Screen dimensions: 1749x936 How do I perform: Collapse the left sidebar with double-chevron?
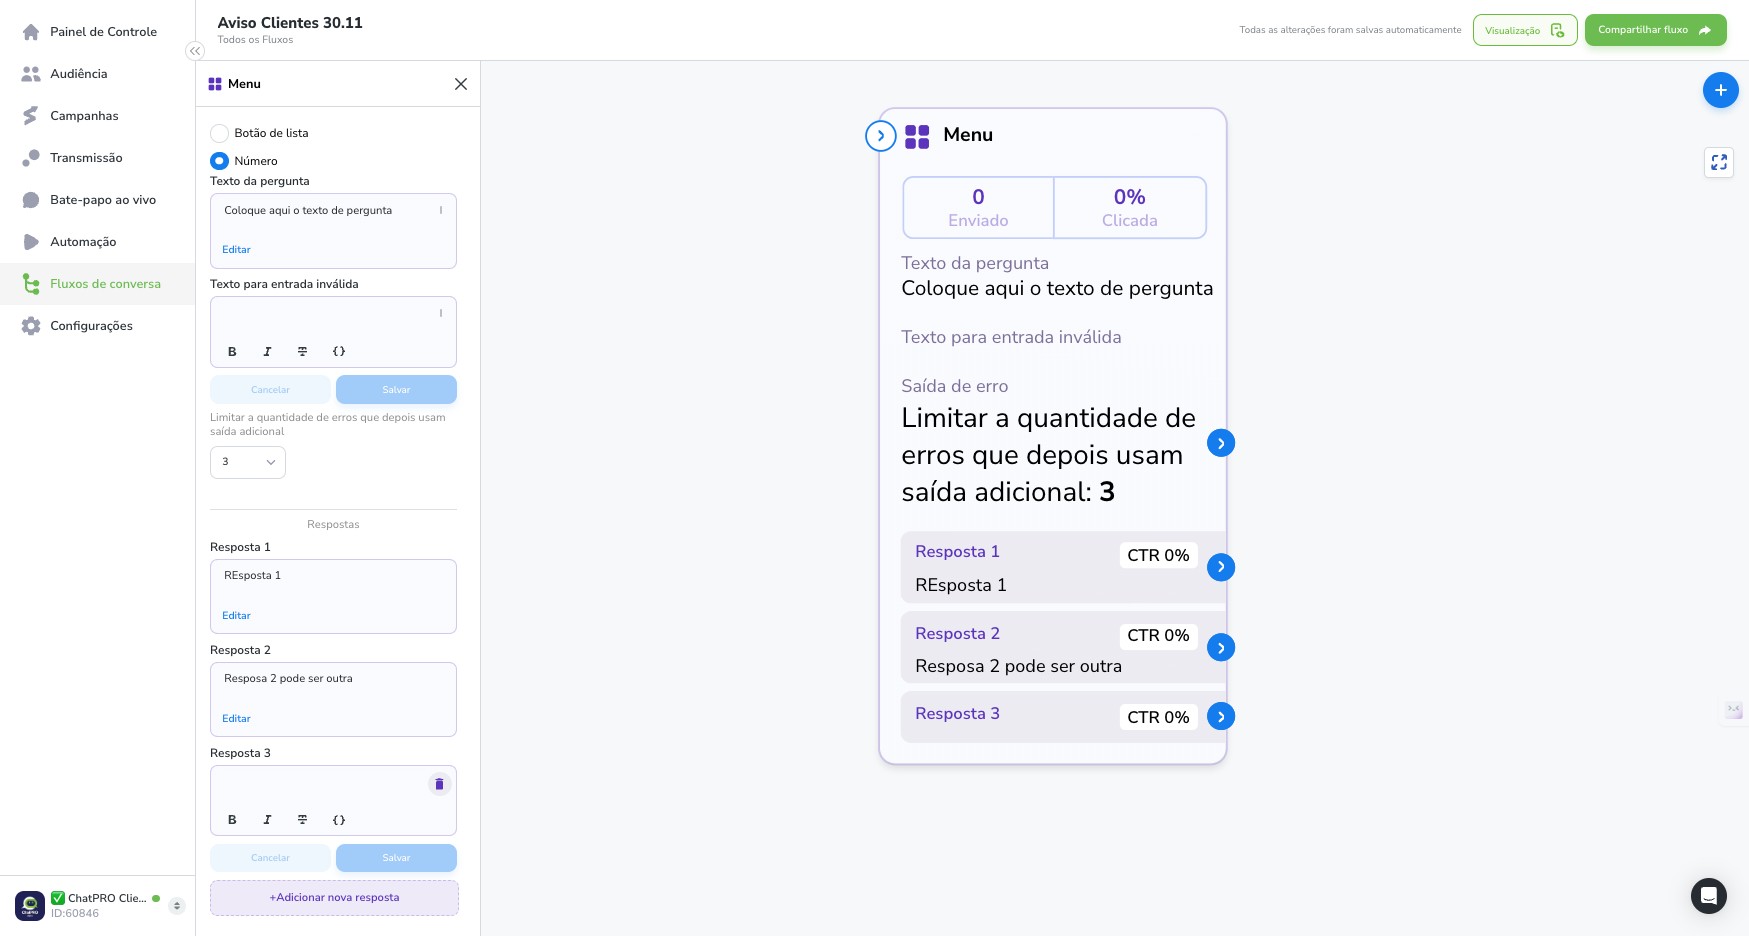coord(195,51)
